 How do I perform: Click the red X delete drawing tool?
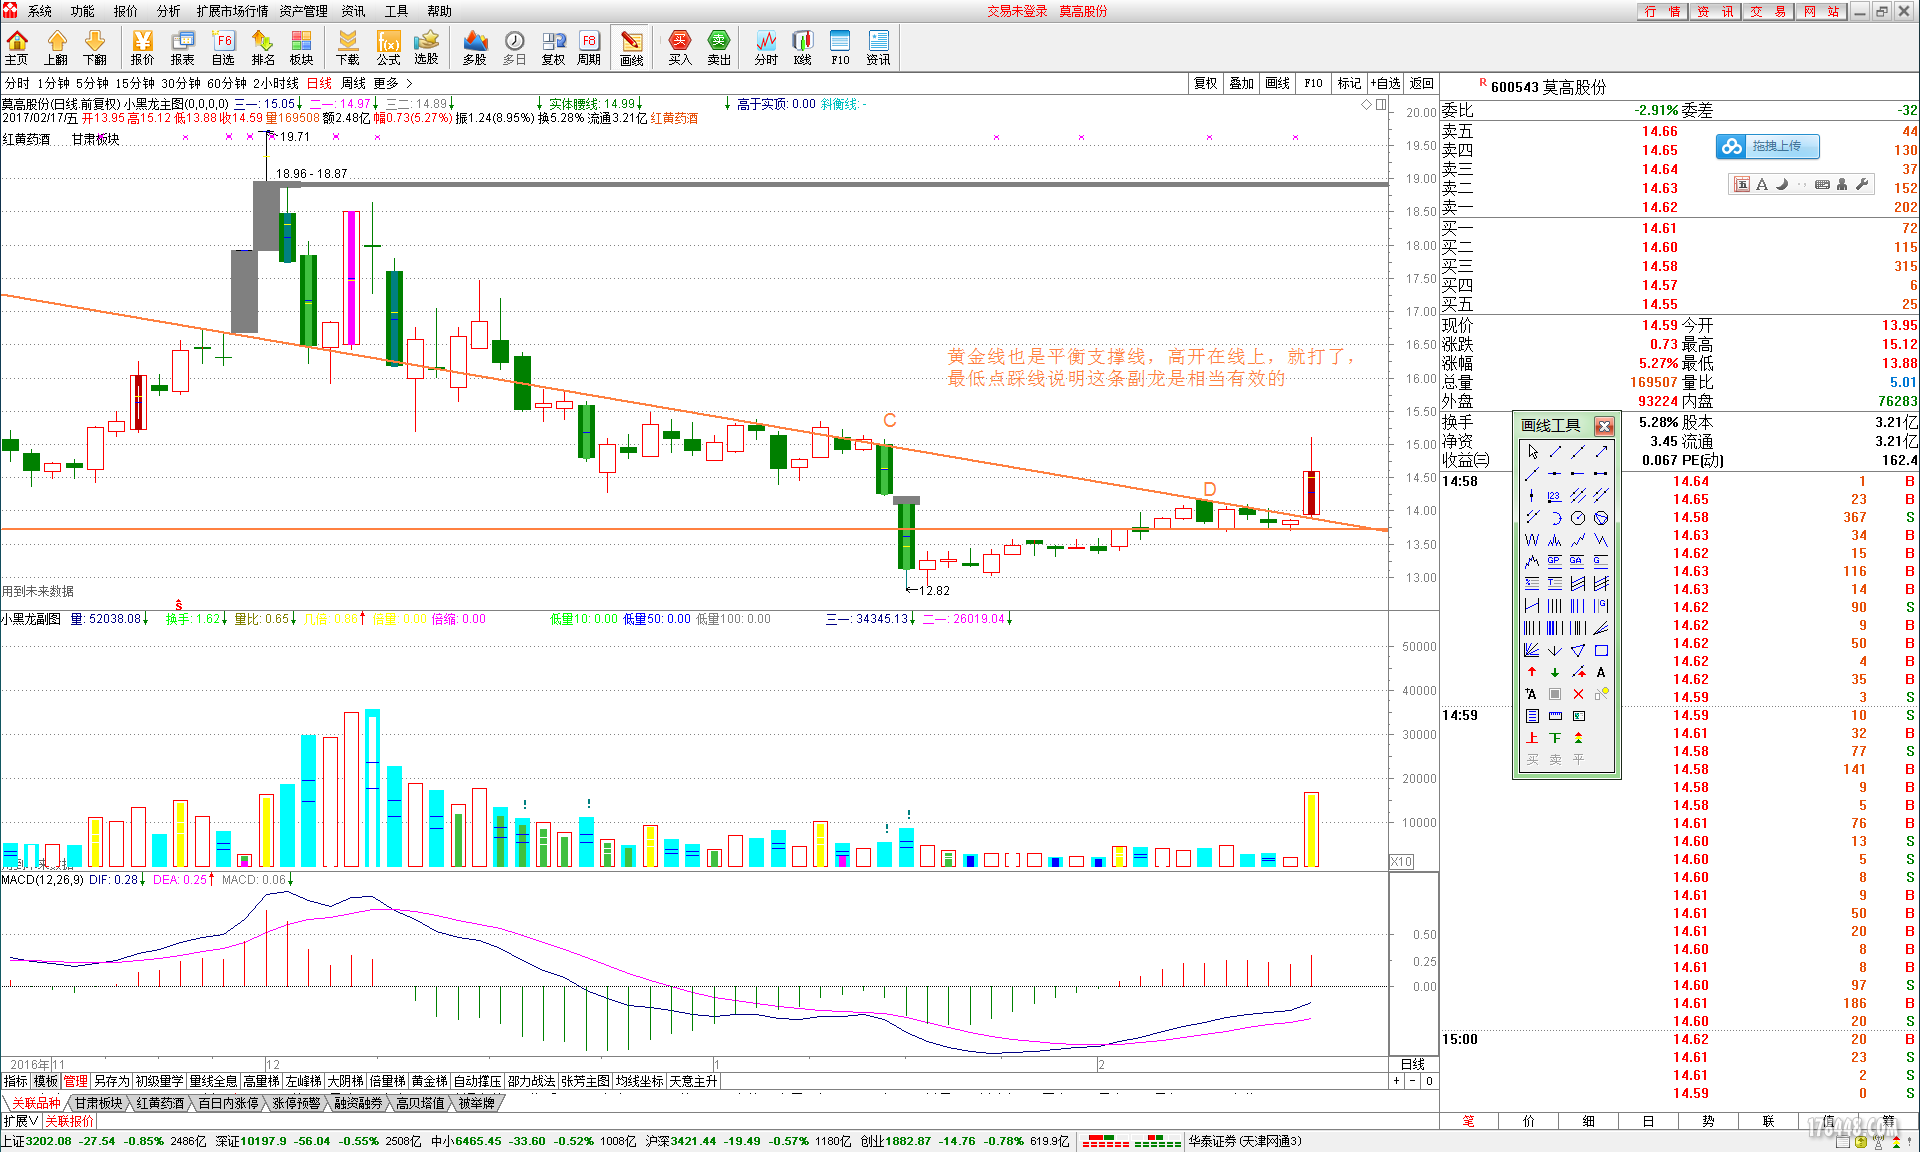1578,694
